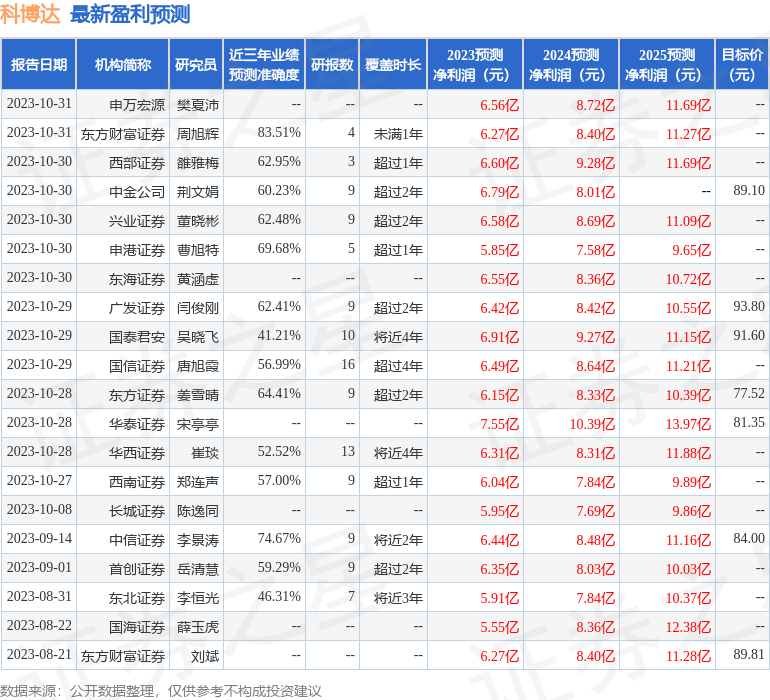770x700 pixels.
Task: Click analyst name 董晓彬
Action: 197,221
